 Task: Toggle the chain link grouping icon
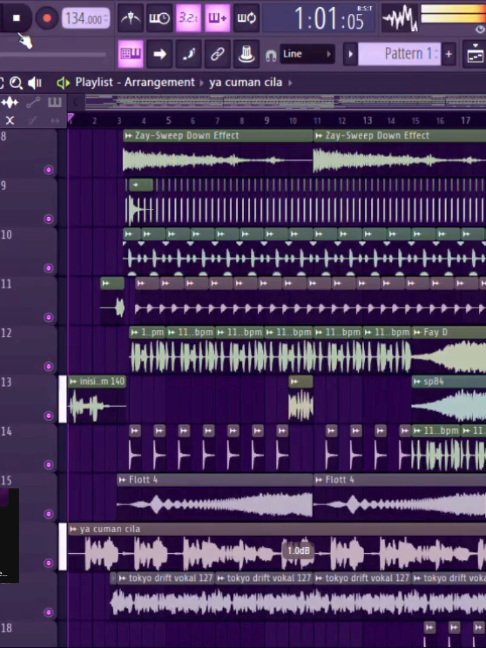217,54
